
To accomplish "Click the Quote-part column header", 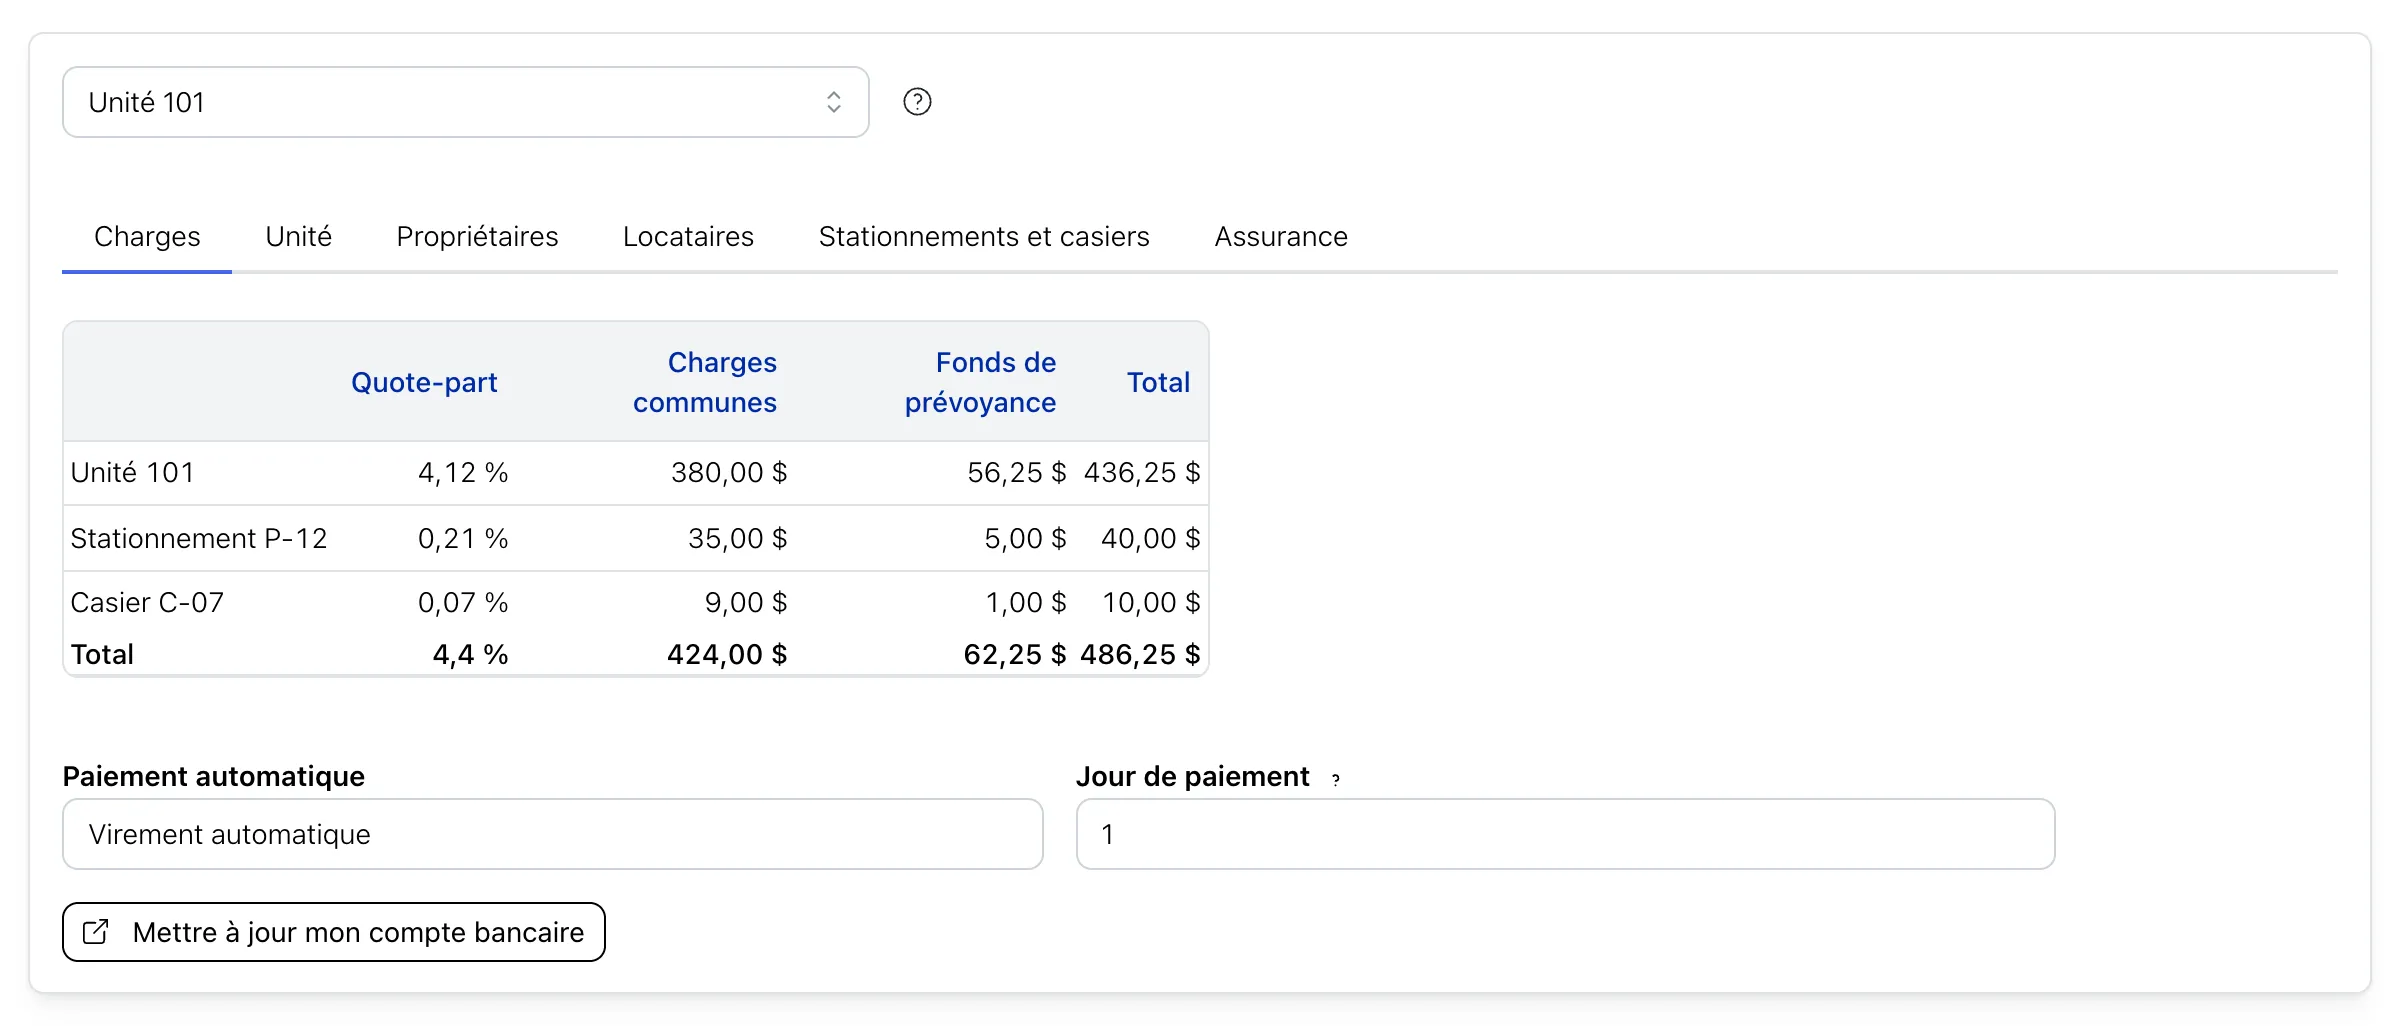I will pyautogui.click(x=424, y=383).
